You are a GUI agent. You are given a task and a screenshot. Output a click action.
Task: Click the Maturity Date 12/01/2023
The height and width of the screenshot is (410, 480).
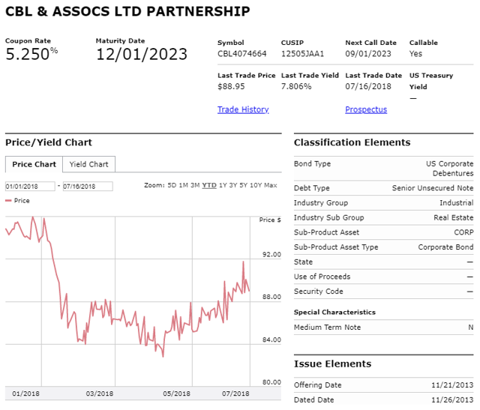[x=142, y=54]
